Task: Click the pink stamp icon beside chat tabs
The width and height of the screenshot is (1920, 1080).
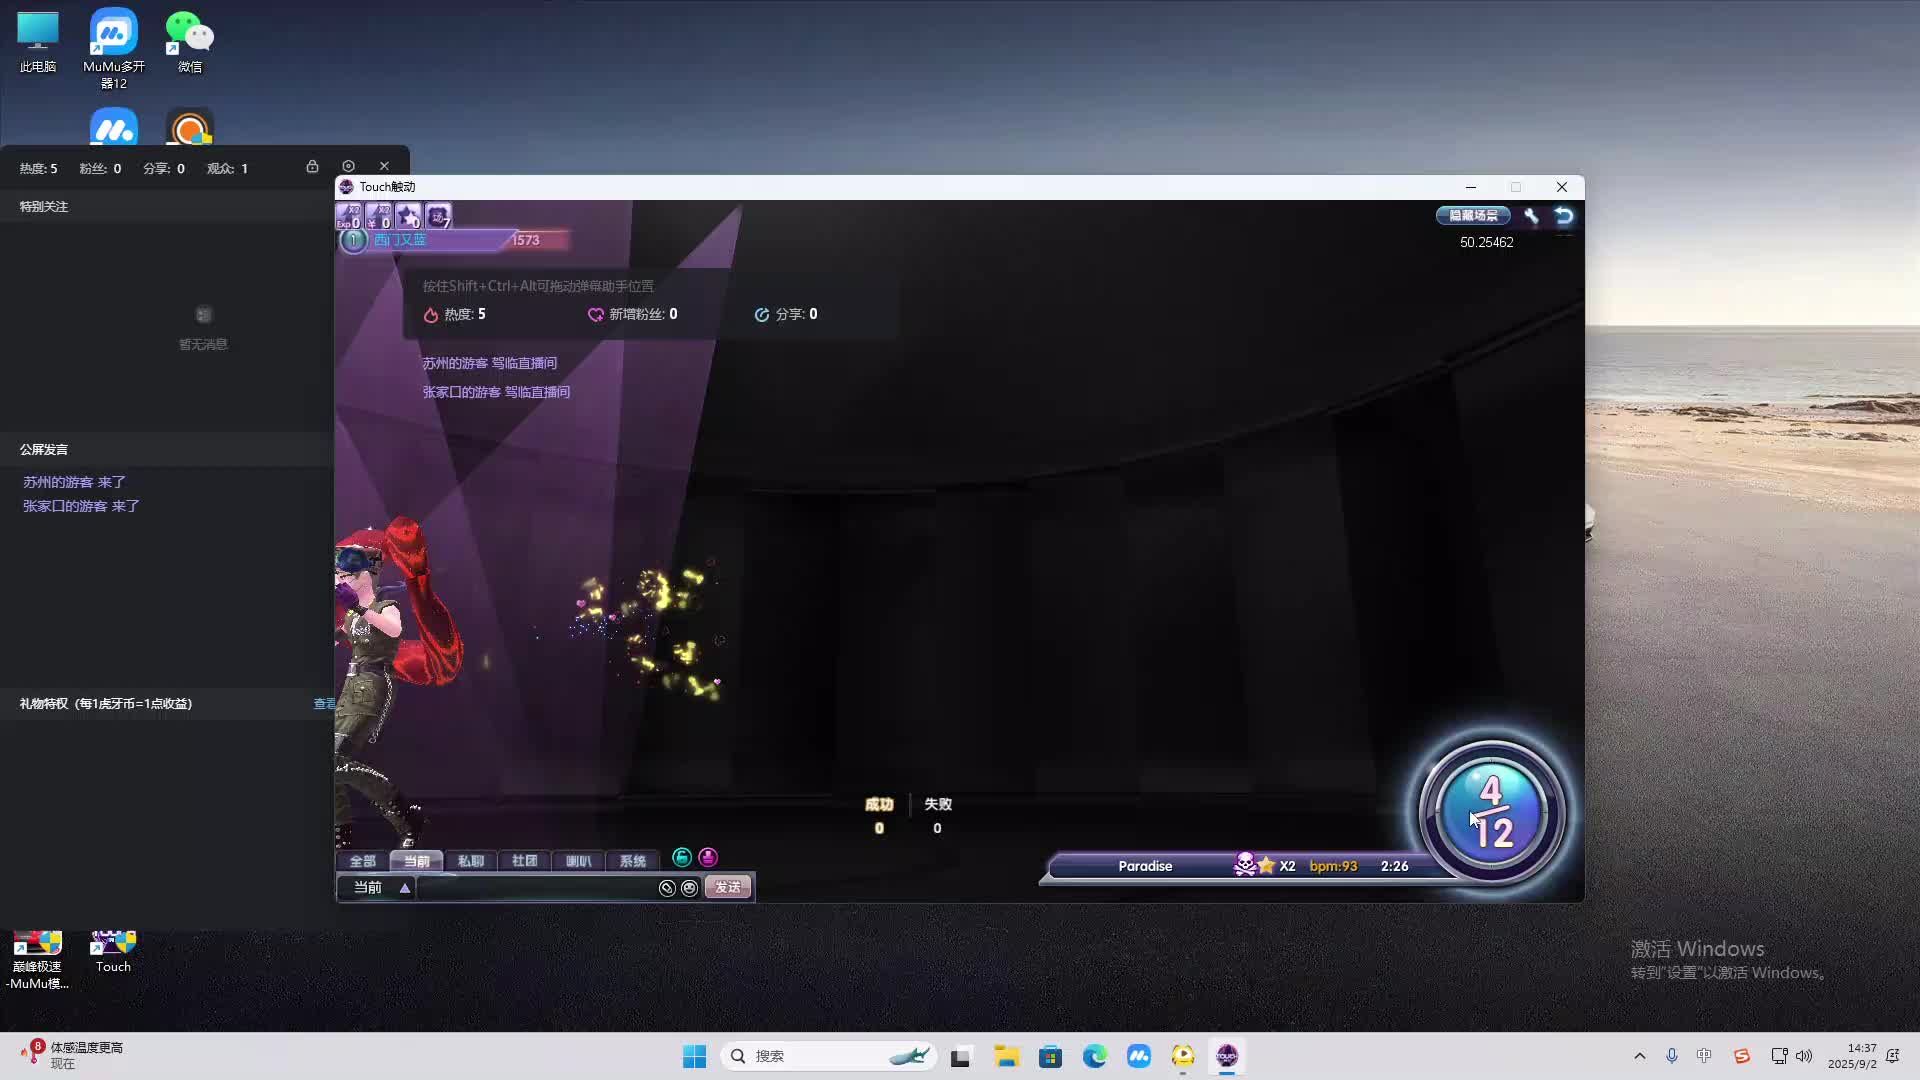Action: pyautogui.click(x=708, y=858)
